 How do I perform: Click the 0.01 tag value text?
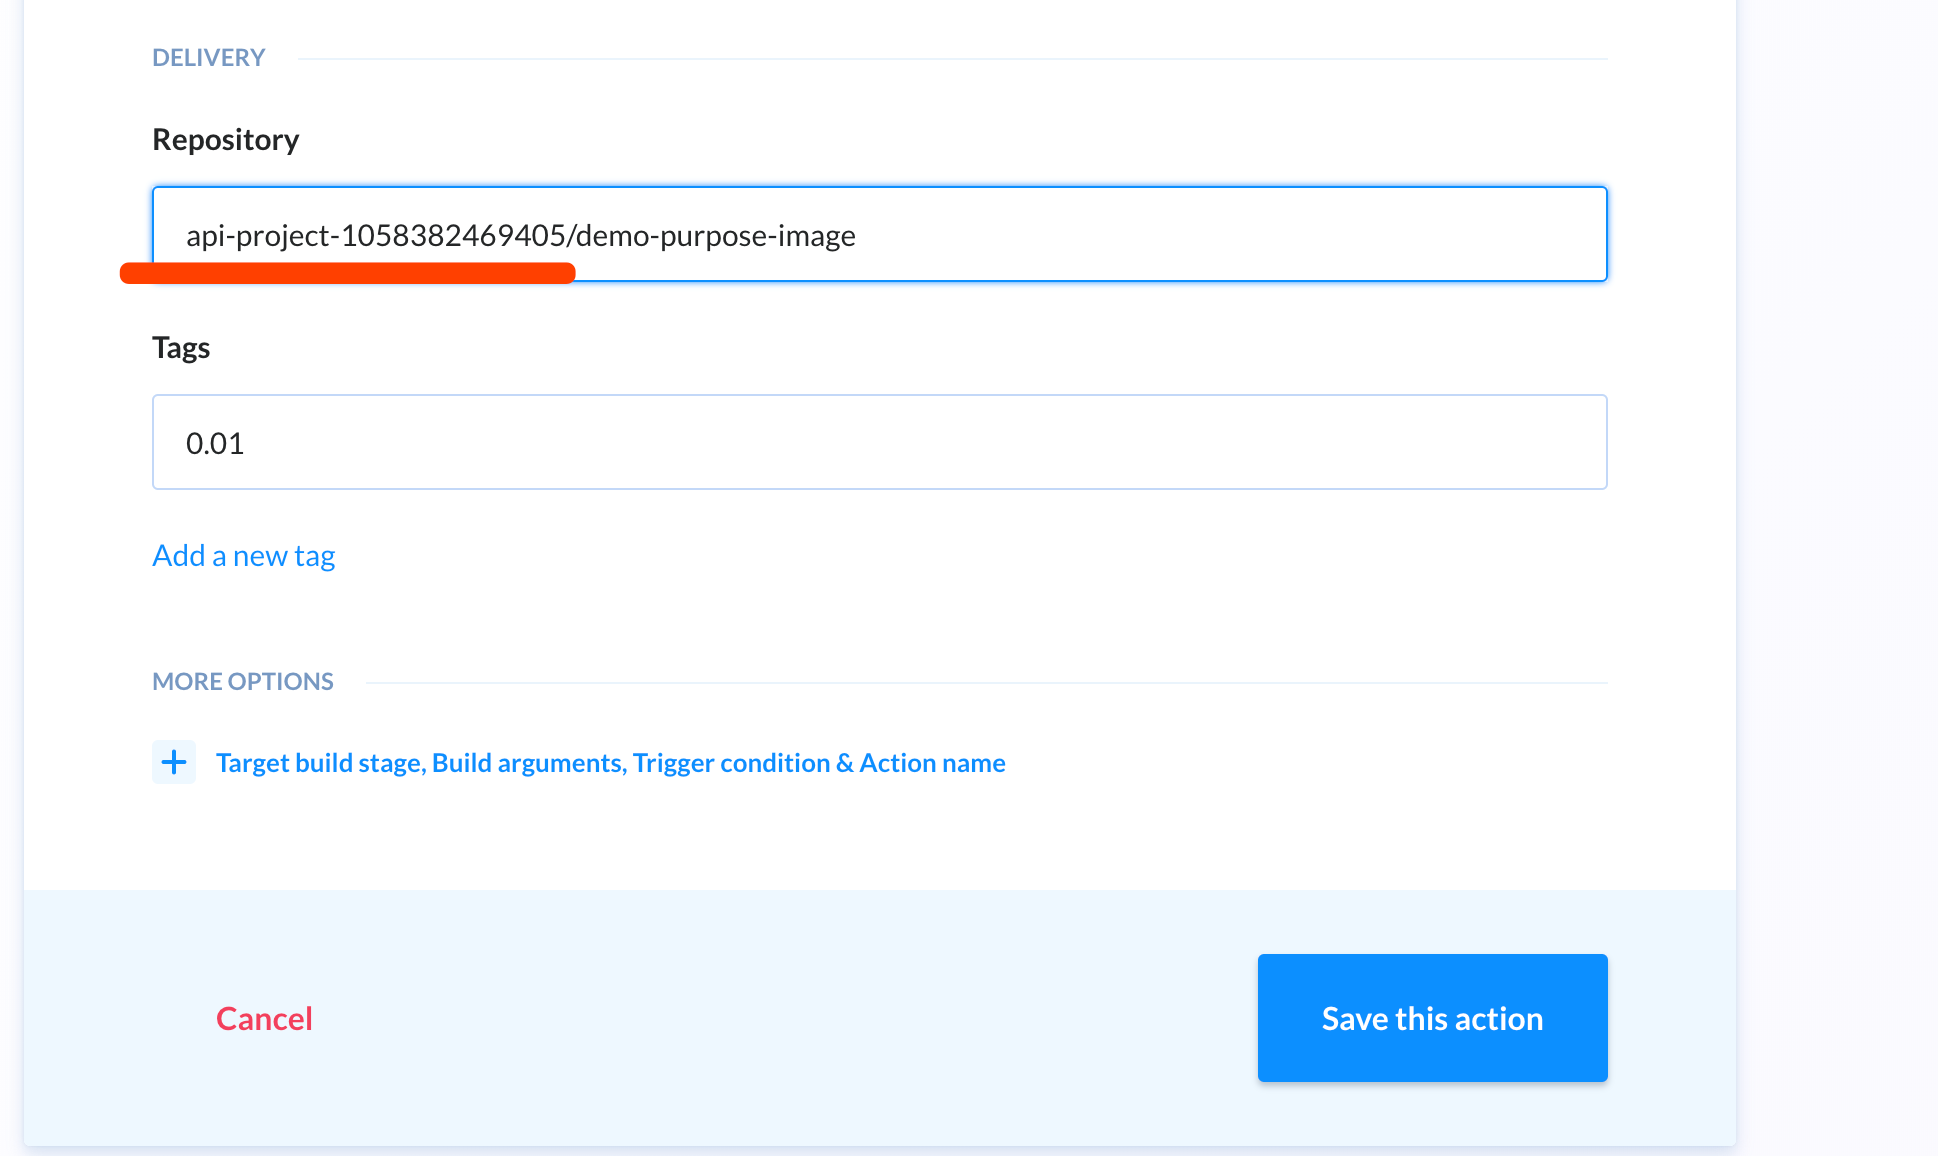pos(215,443)
